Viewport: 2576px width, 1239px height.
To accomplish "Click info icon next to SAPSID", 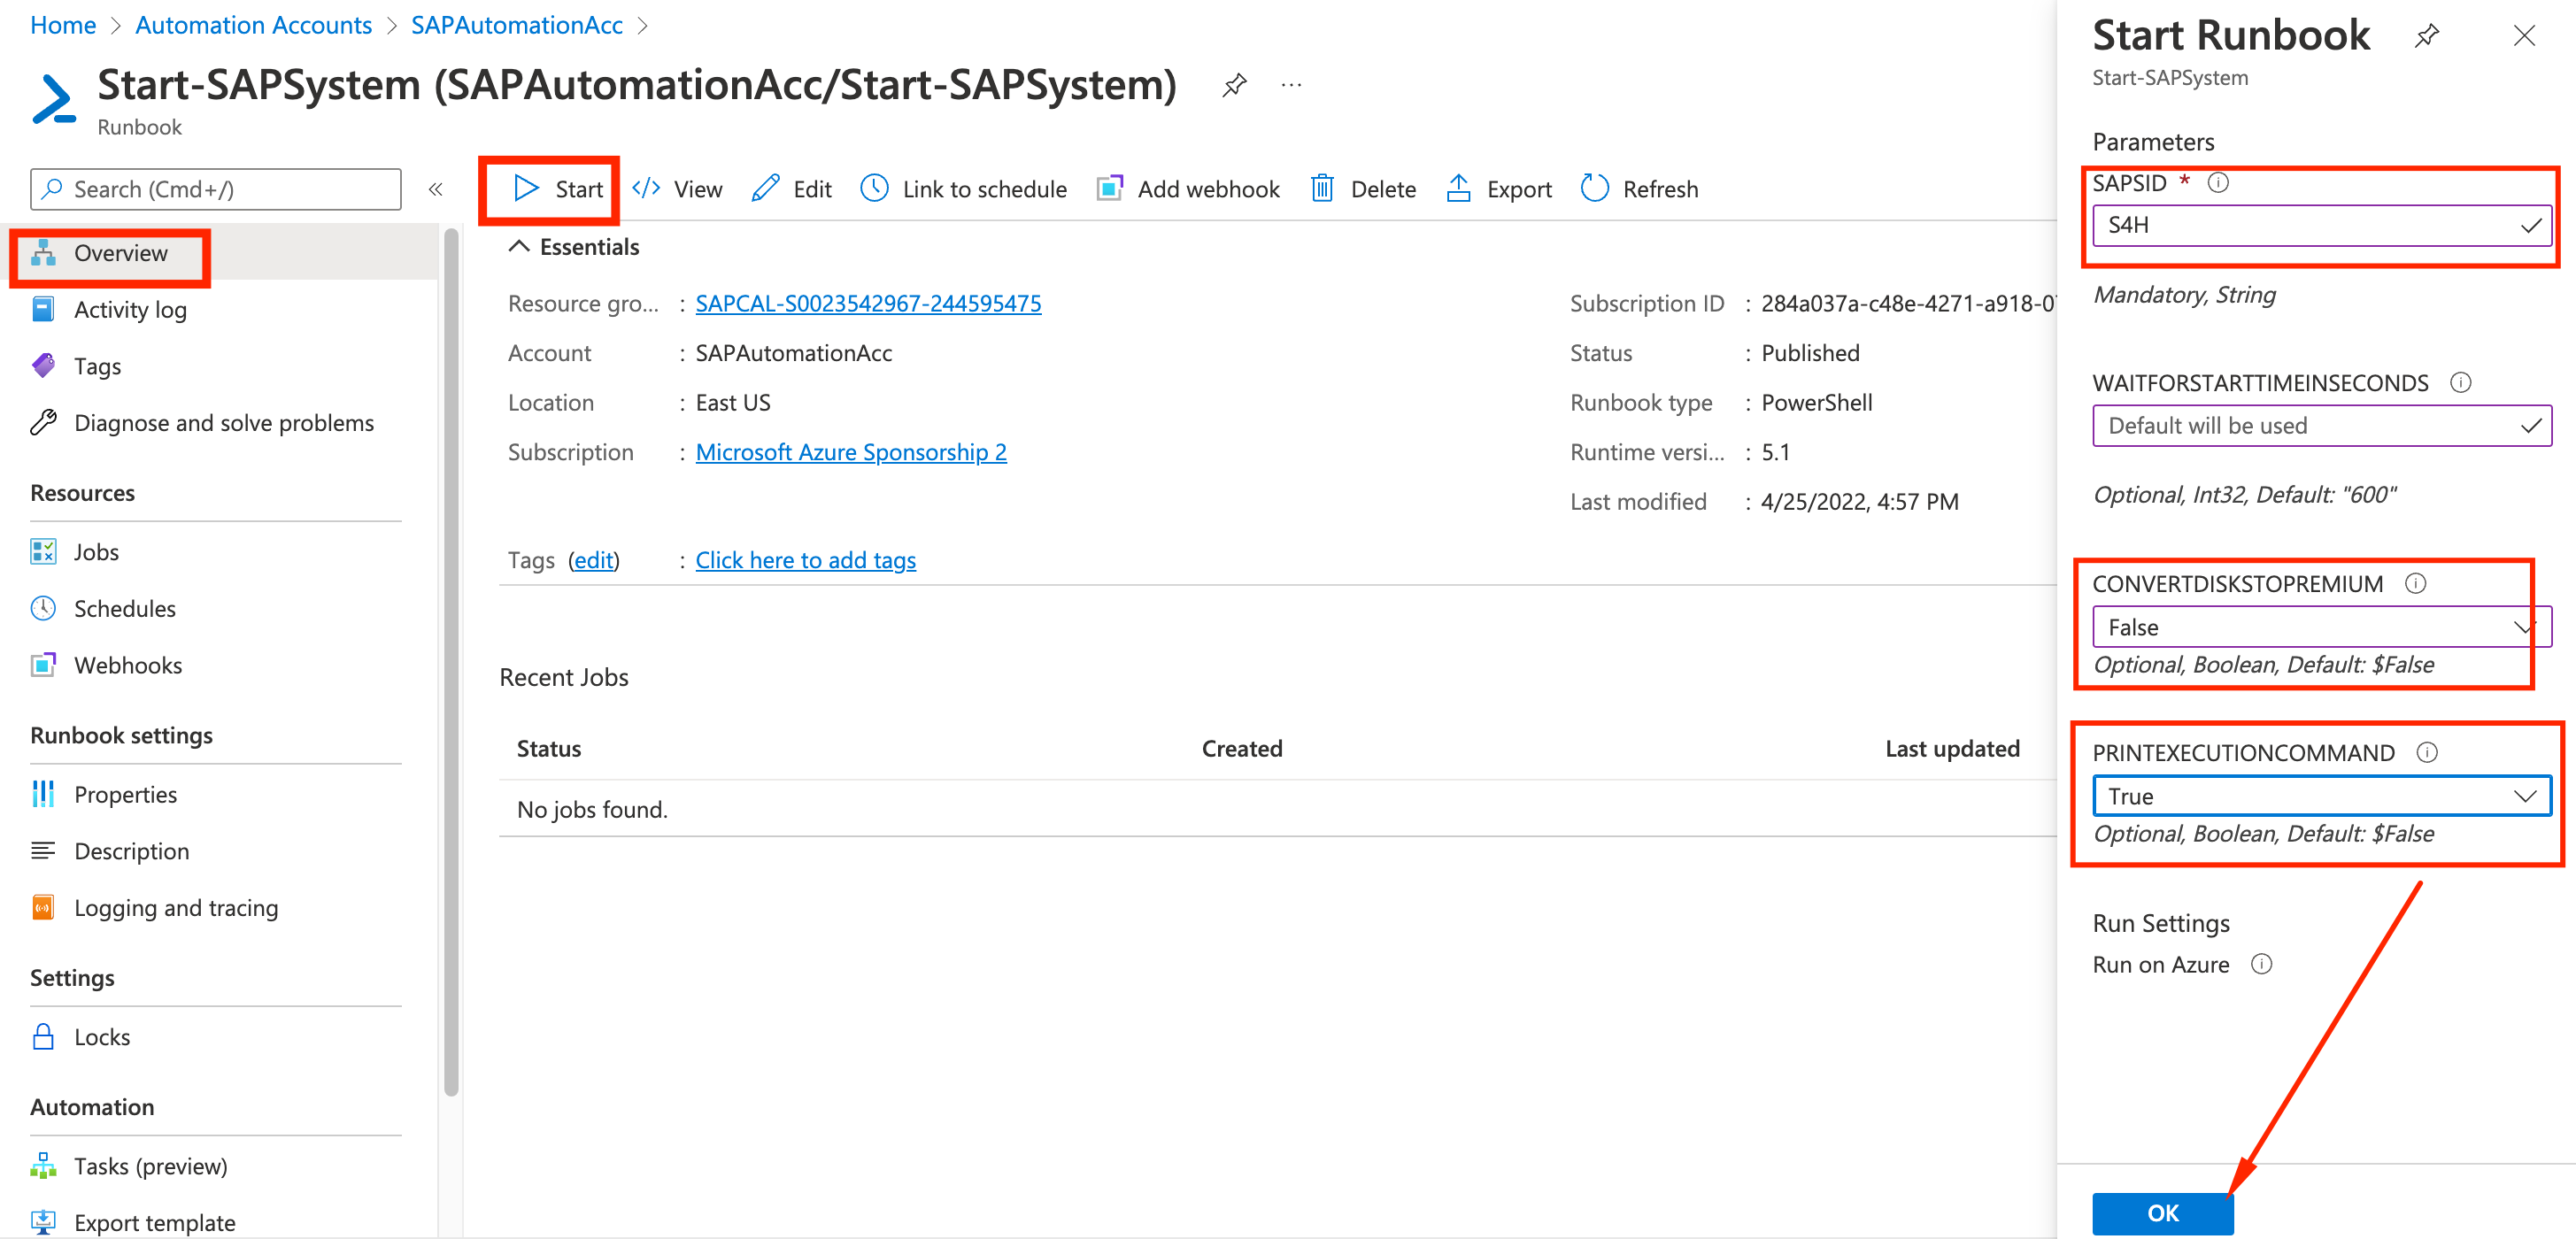I will (2217, 182).
